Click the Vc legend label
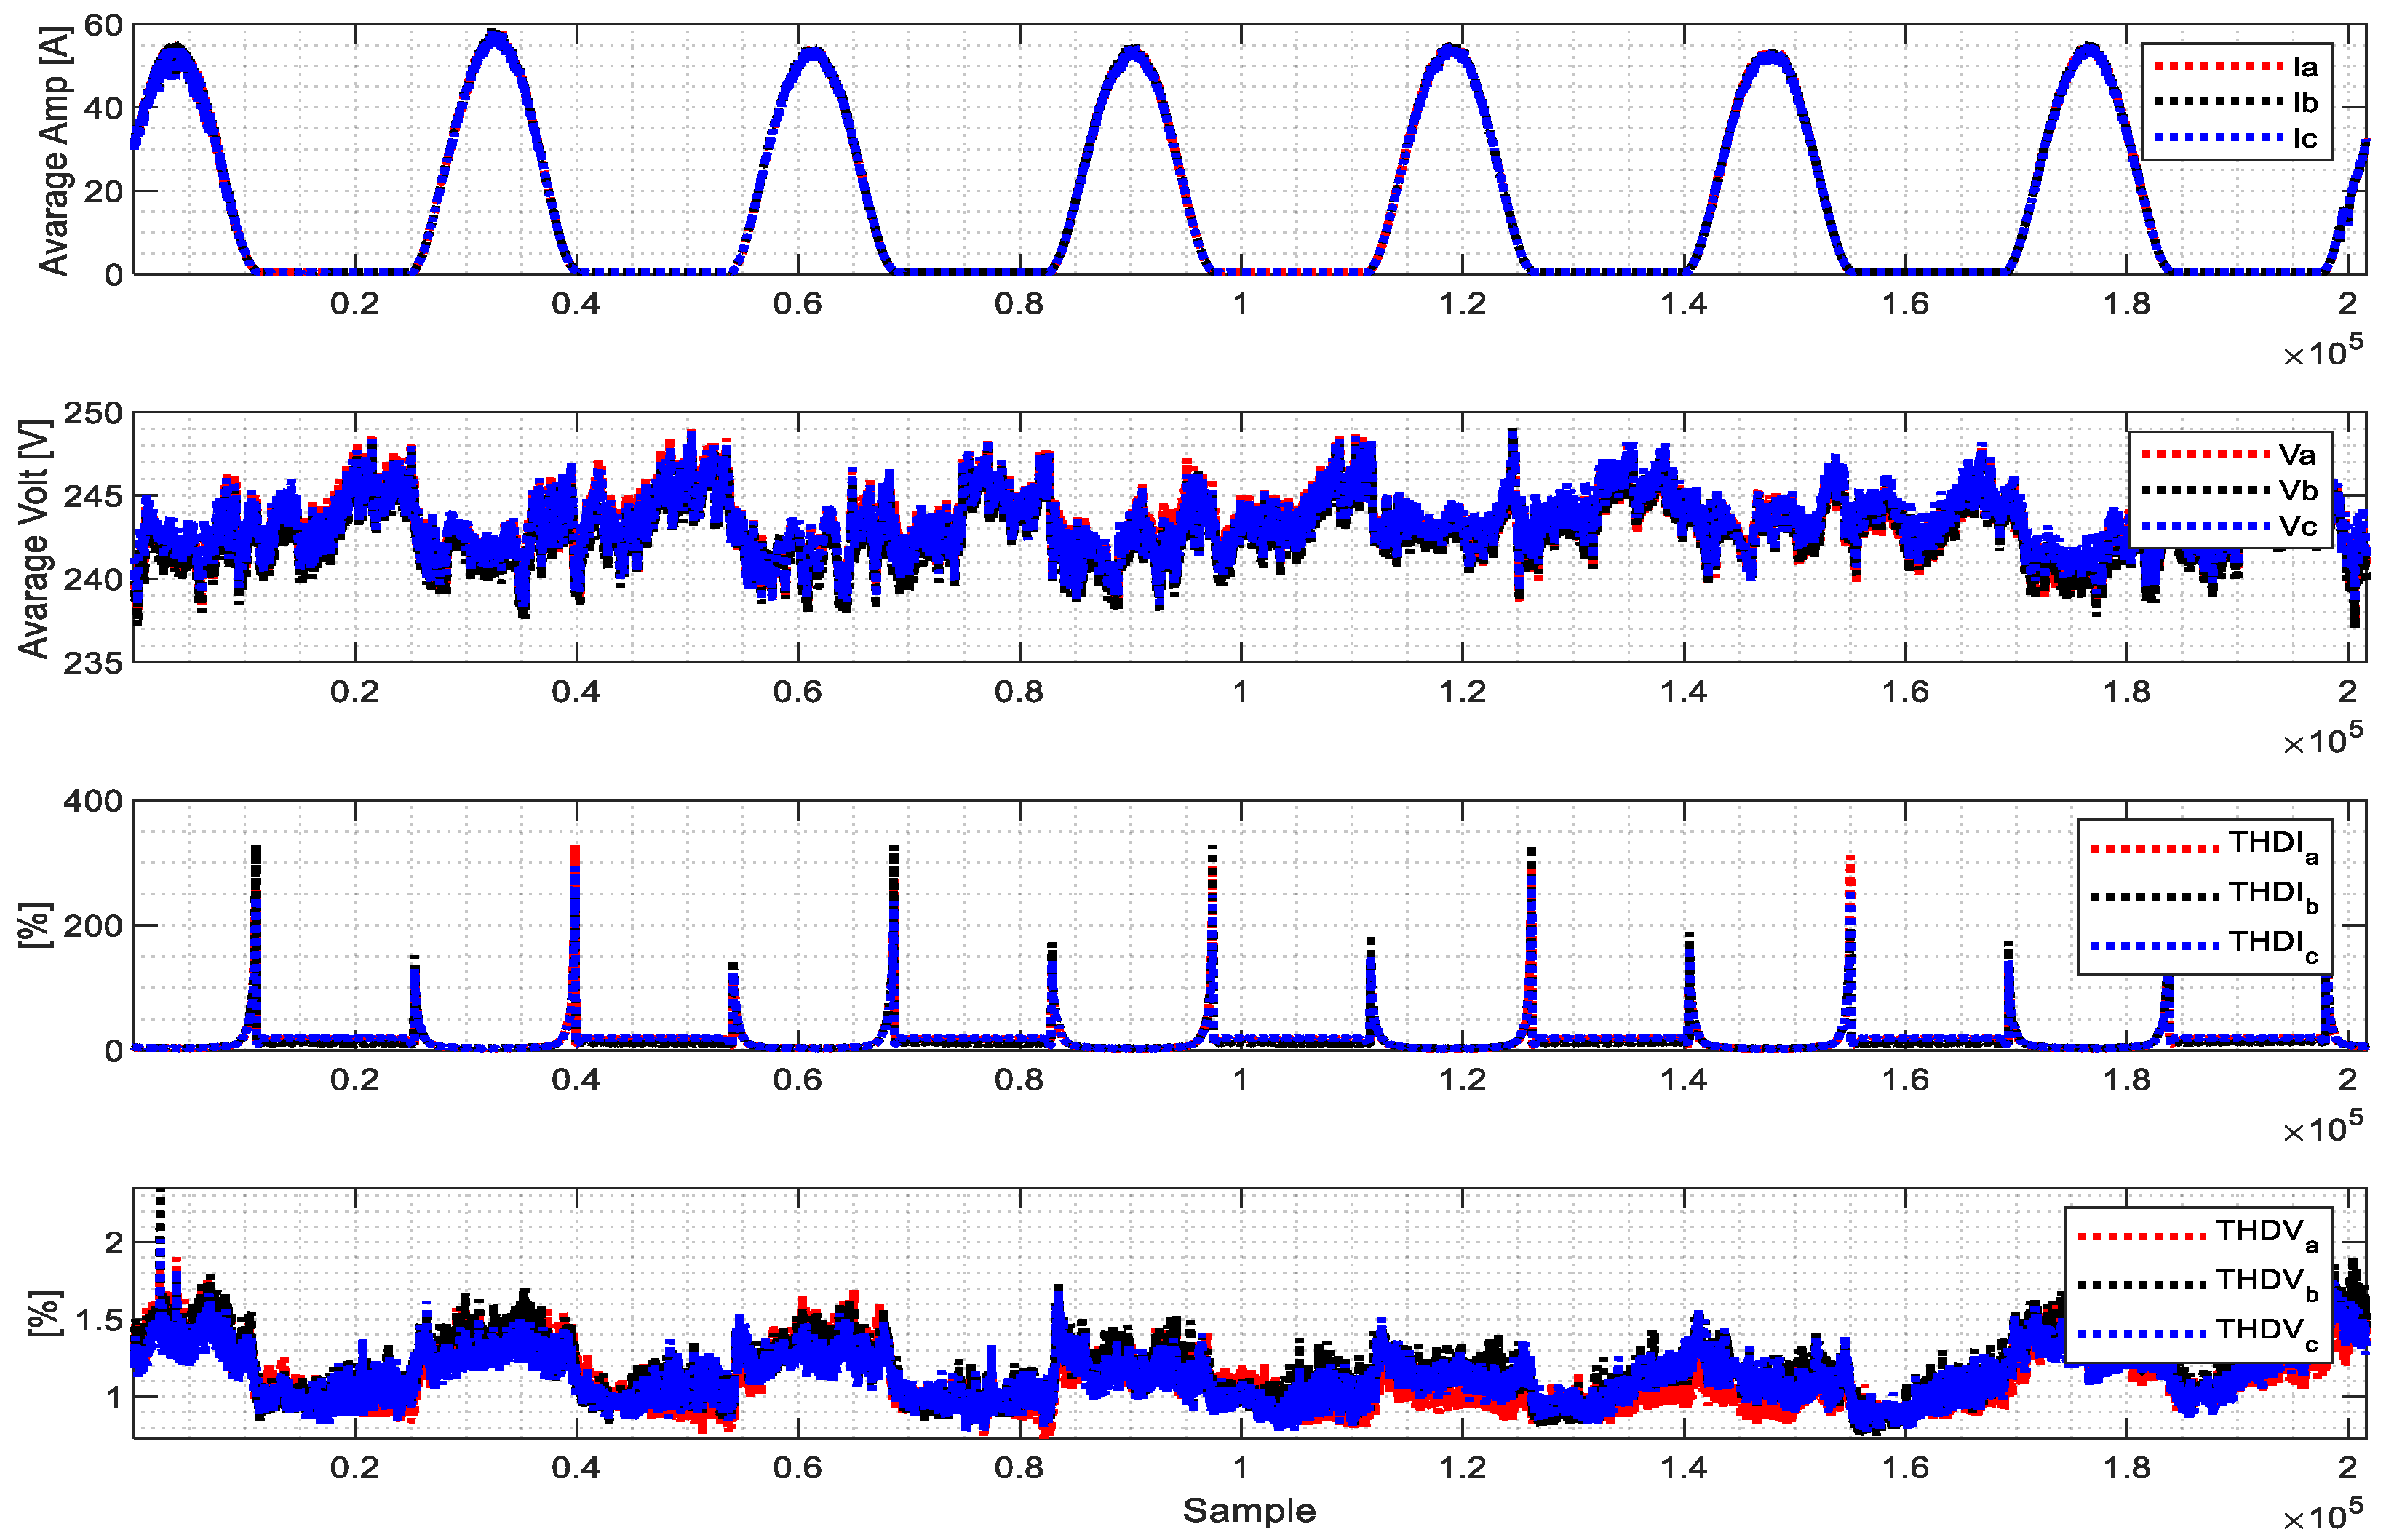 click(x=2297, y=527)
